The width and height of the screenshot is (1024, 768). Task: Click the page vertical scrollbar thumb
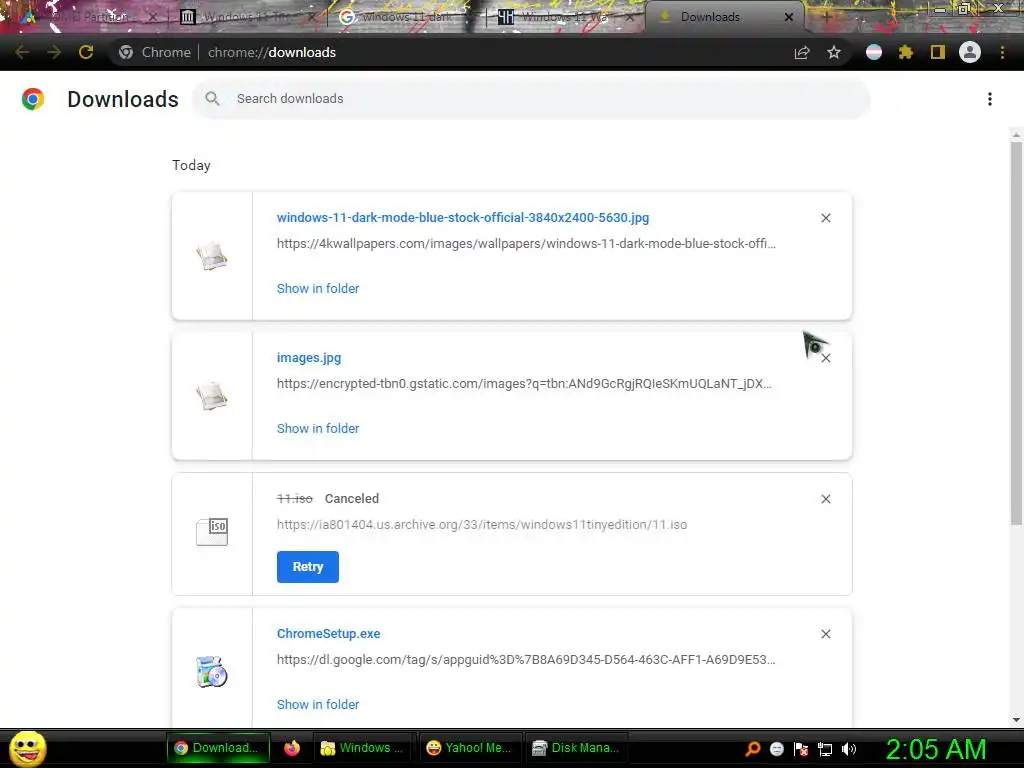click(1016, 332)
